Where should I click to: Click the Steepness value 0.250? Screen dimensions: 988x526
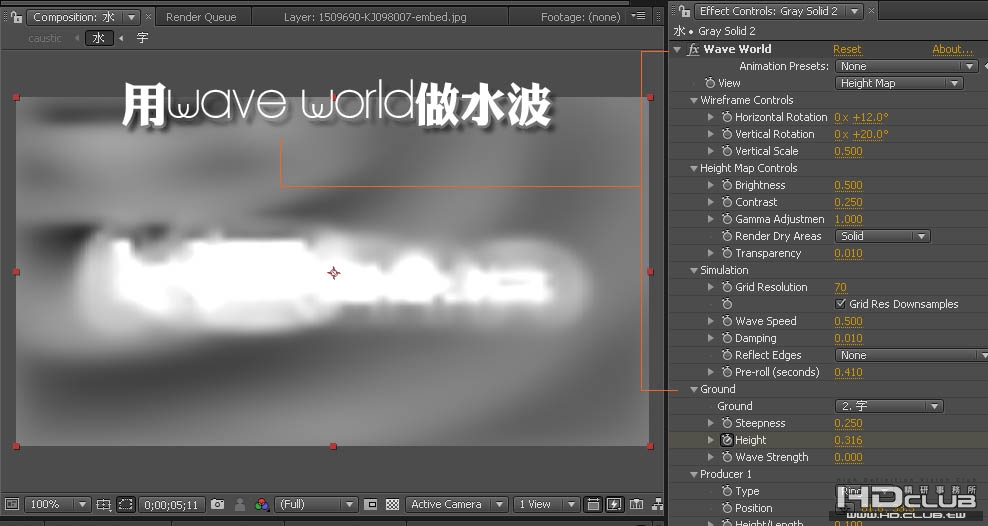coord(848,423)
